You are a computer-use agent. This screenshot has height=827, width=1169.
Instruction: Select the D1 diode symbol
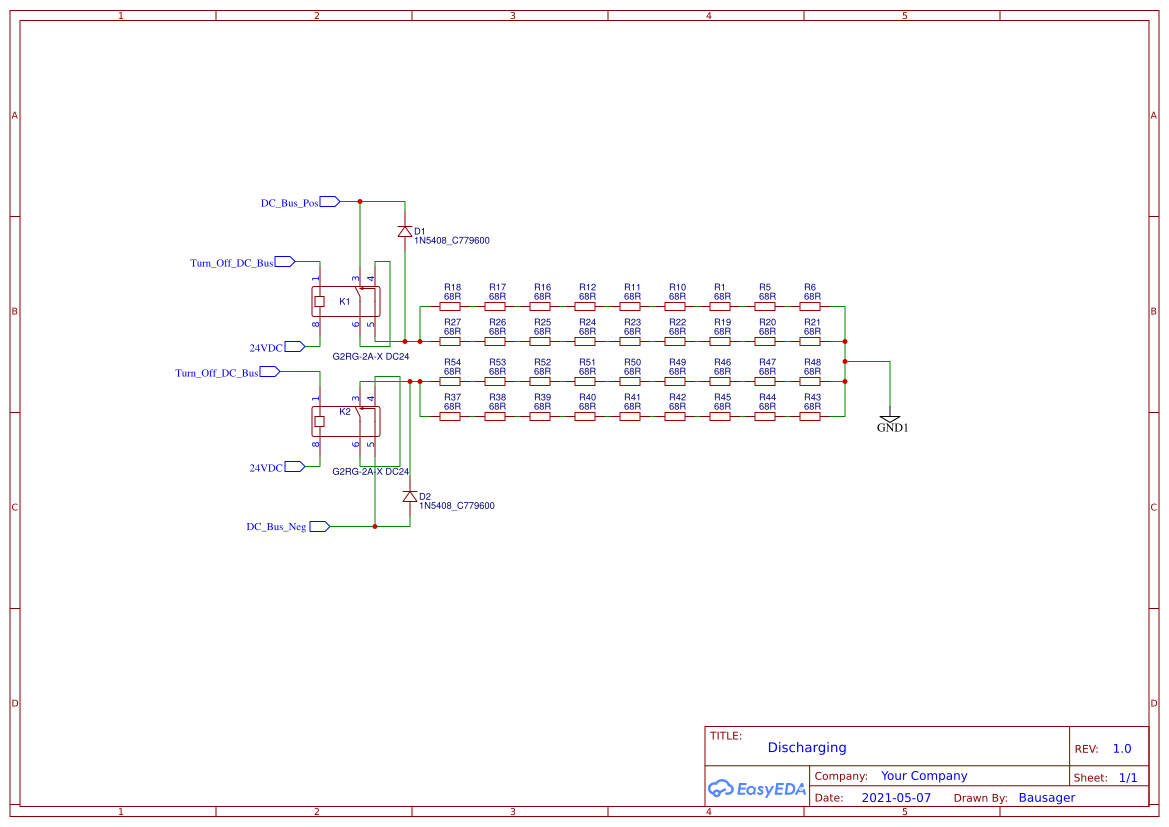coord(404,231)
